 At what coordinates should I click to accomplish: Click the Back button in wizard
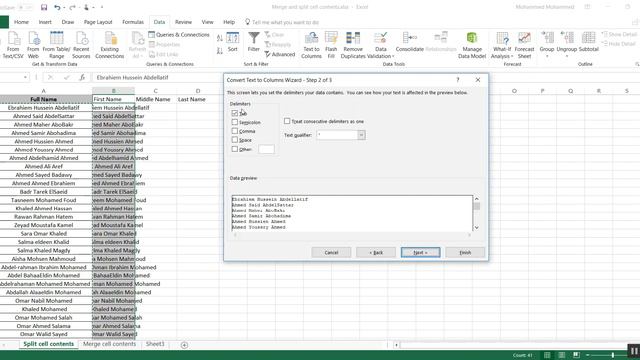(376, 252)
